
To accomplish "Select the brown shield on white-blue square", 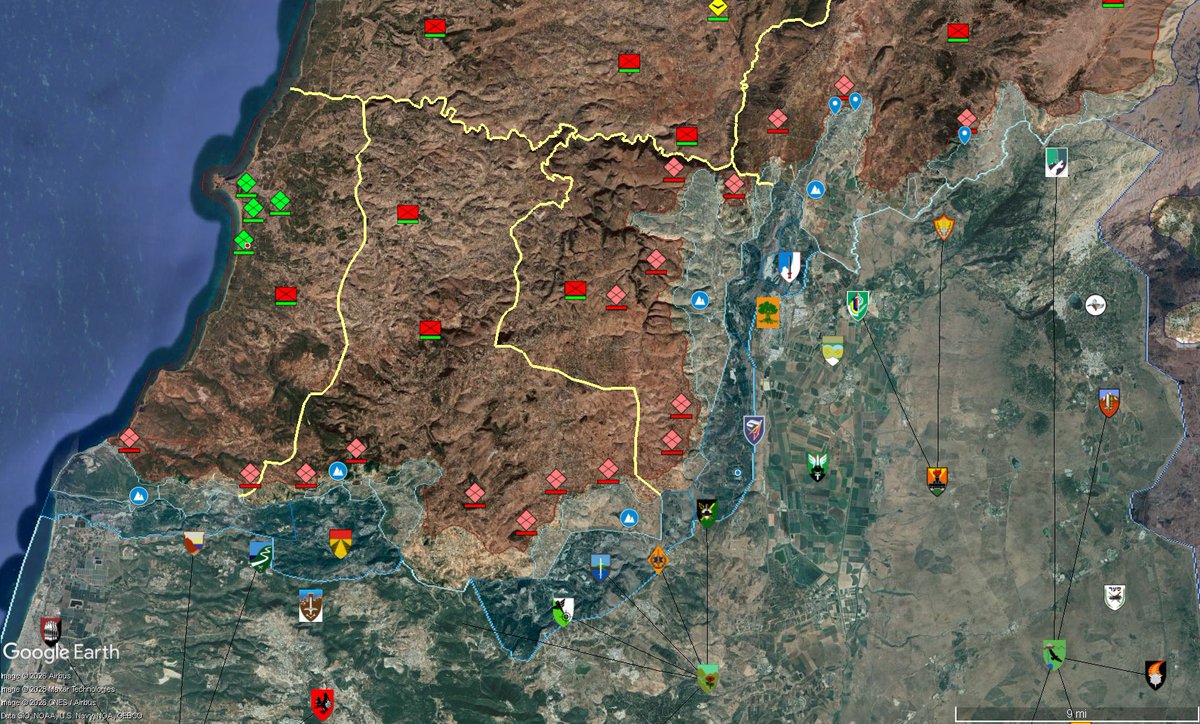I will pos(311,606).
